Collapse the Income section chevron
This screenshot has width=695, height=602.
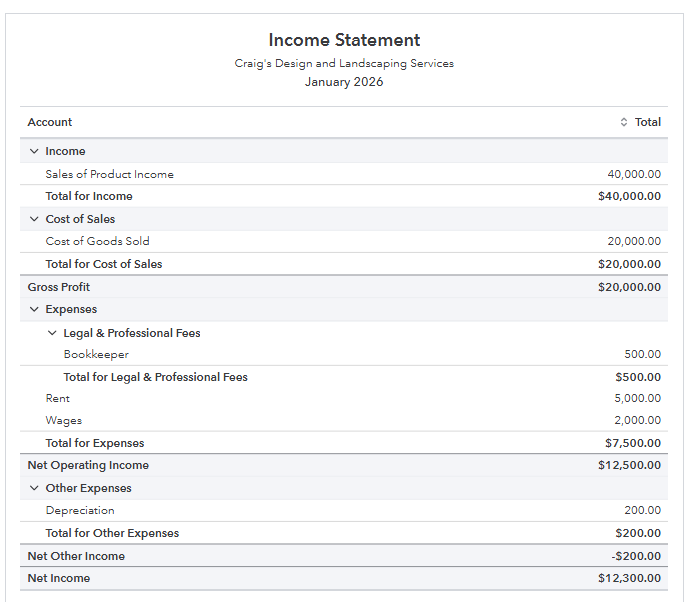34,151
